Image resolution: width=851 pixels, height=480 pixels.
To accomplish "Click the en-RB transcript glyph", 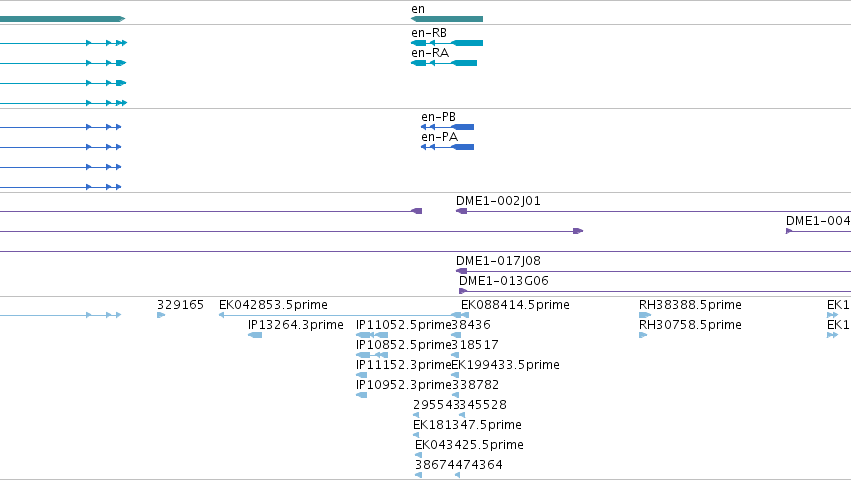I will click(447, 43).
